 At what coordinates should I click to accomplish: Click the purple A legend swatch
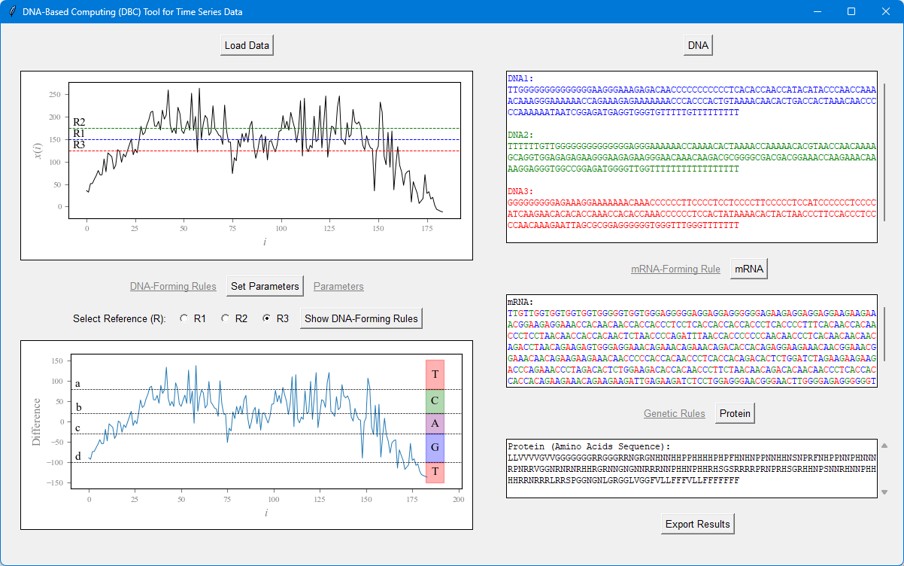pyautogui.click(x=435, y=424)
